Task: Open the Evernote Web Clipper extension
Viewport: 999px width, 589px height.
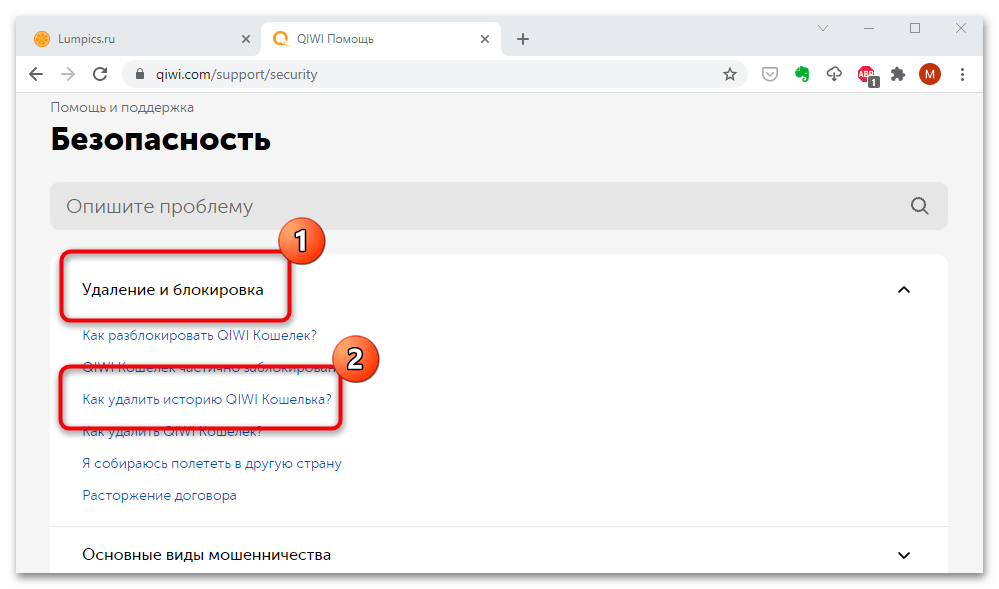Action: tap(802, 75)
